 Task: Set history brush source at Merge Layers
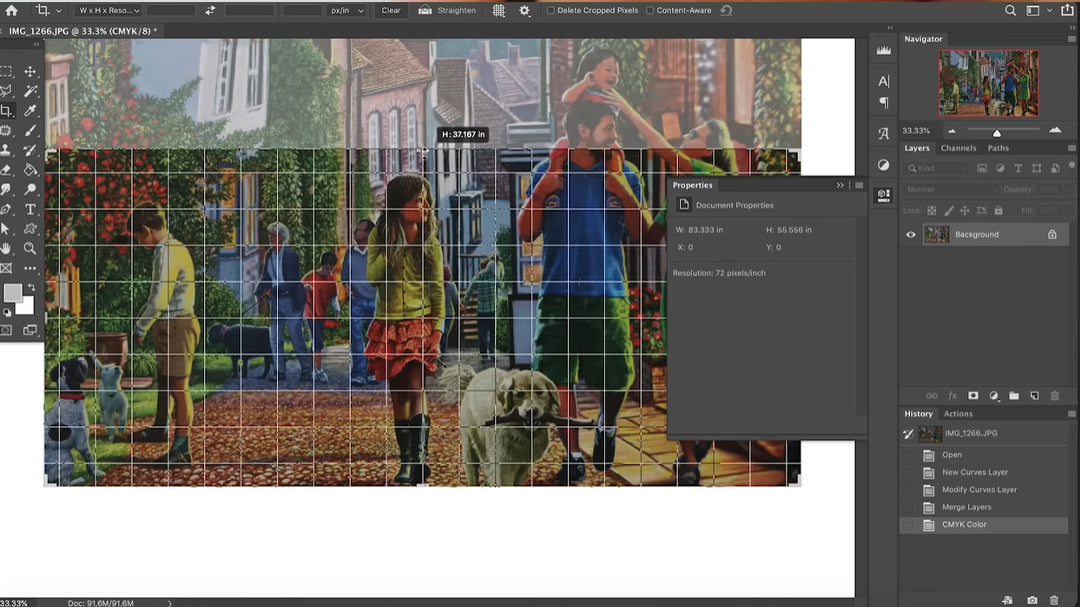click(x=908, y=507)
